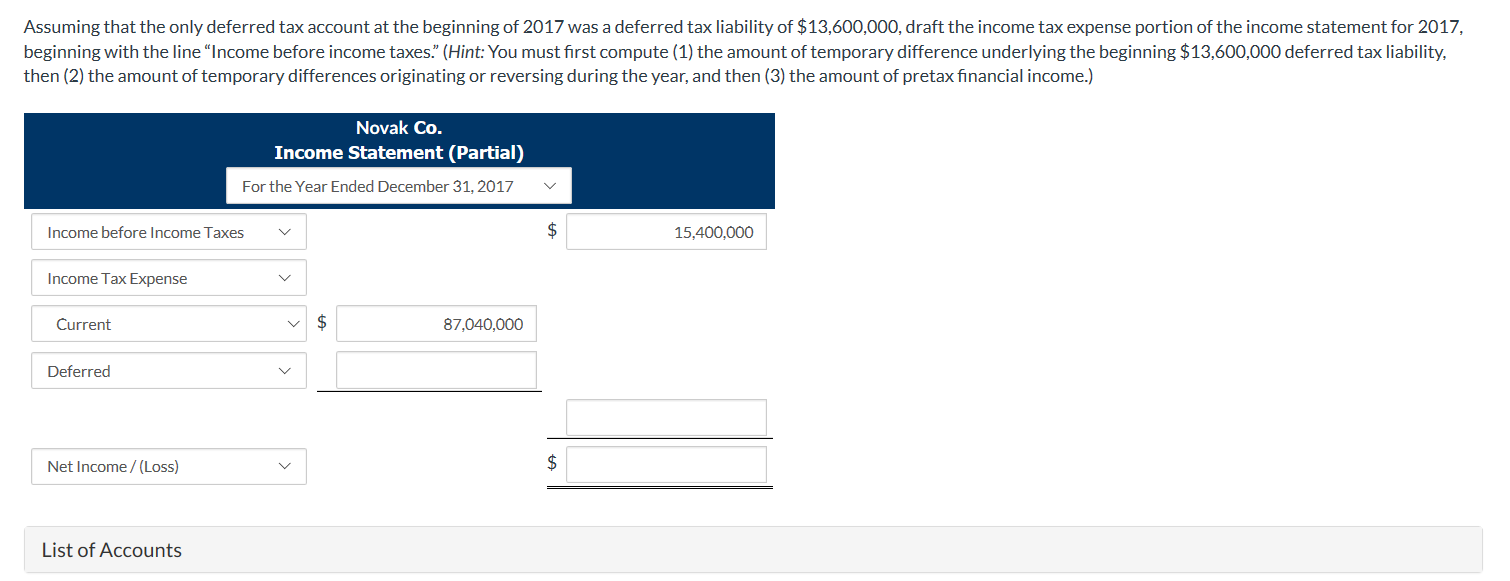1510x581 pixels.
Task: Open the 'Deferred' line item dropdown
Action: click(168, 370)
